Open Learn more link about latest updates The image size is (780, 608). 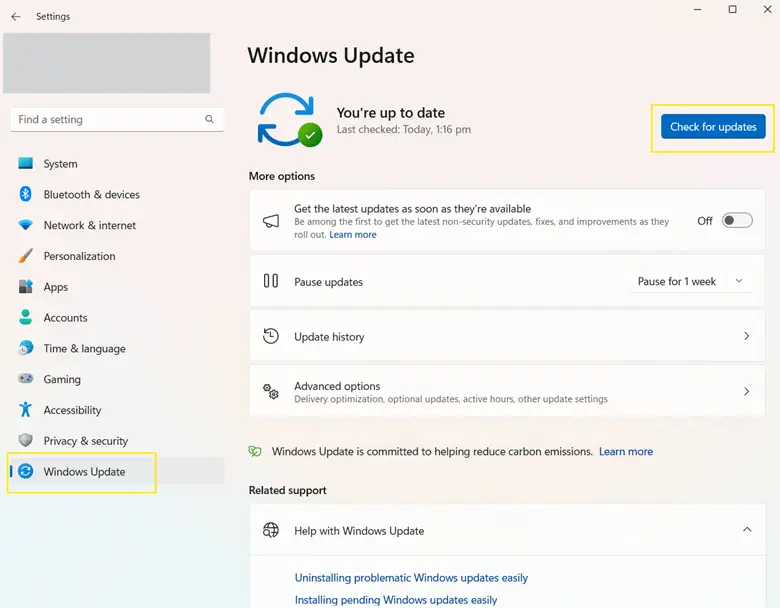353,234
